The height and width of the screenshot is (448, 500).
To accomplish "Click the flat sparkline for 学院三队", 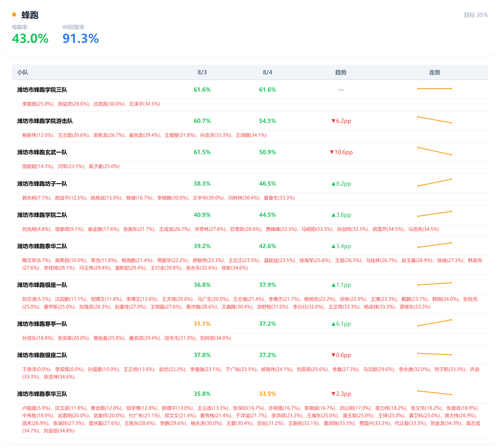I will (435, 89).
